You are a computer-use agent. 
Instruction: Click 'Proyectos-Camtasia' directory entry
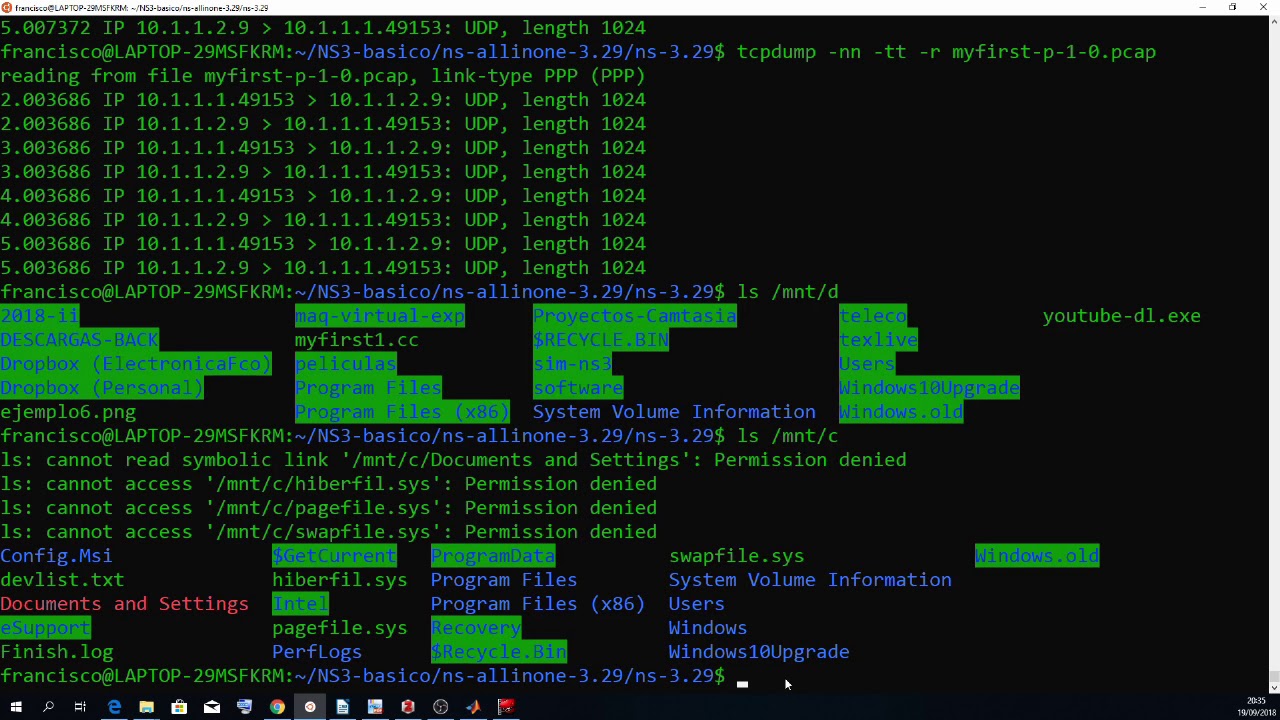(x=634, y=316)
